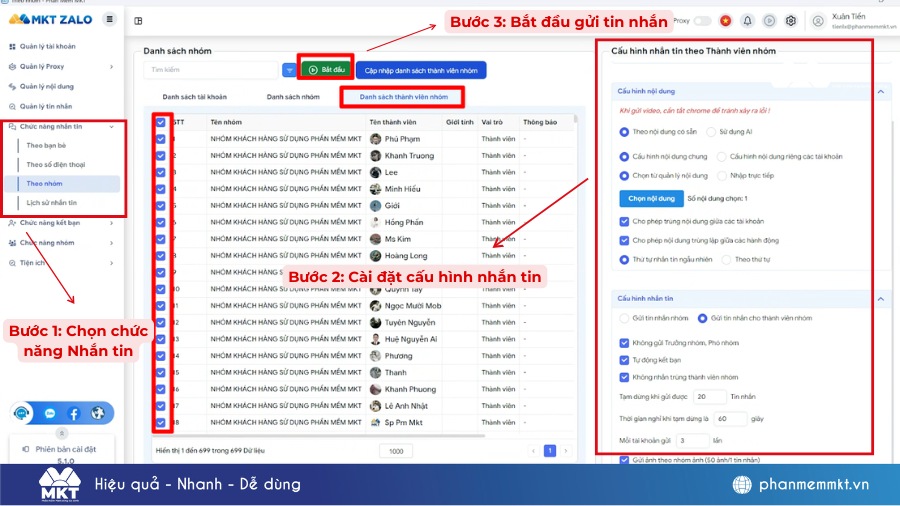This screenshot has height=506, width=900.
Task: Select Theo nhóm submenu item
Action: 62,184
